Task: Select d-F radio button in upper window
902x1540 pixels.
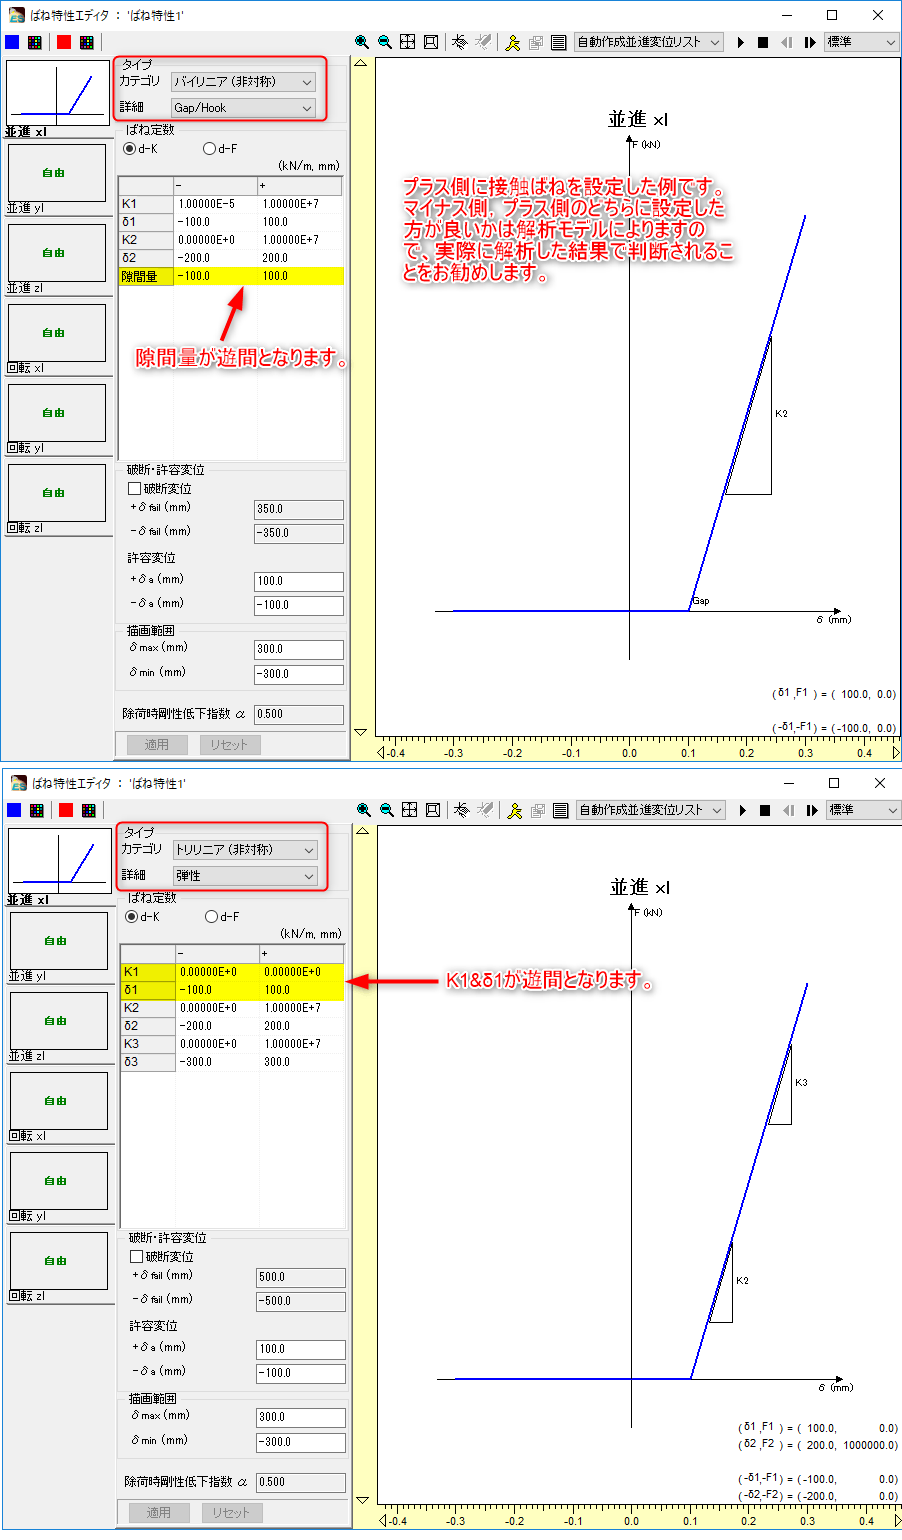Action: (x=209, y=149)
